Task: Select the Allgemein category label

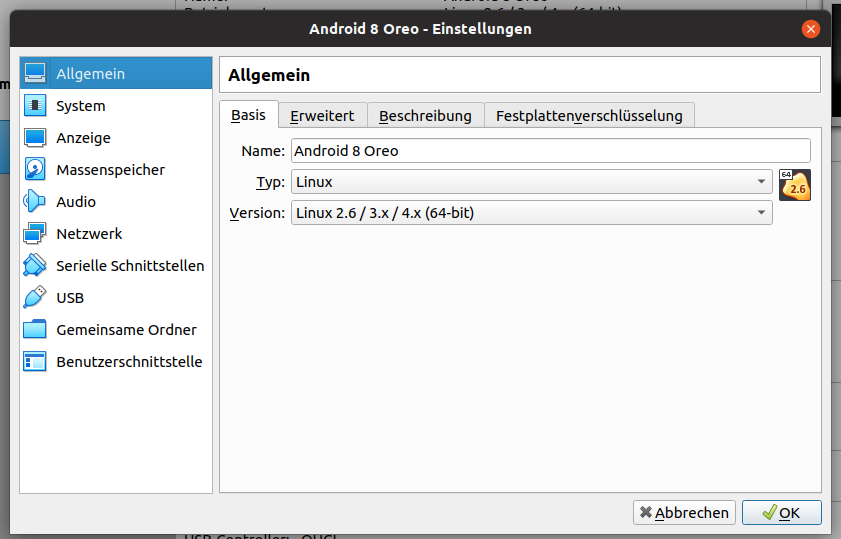Action: pyautogui.click(x=91, y=73)
